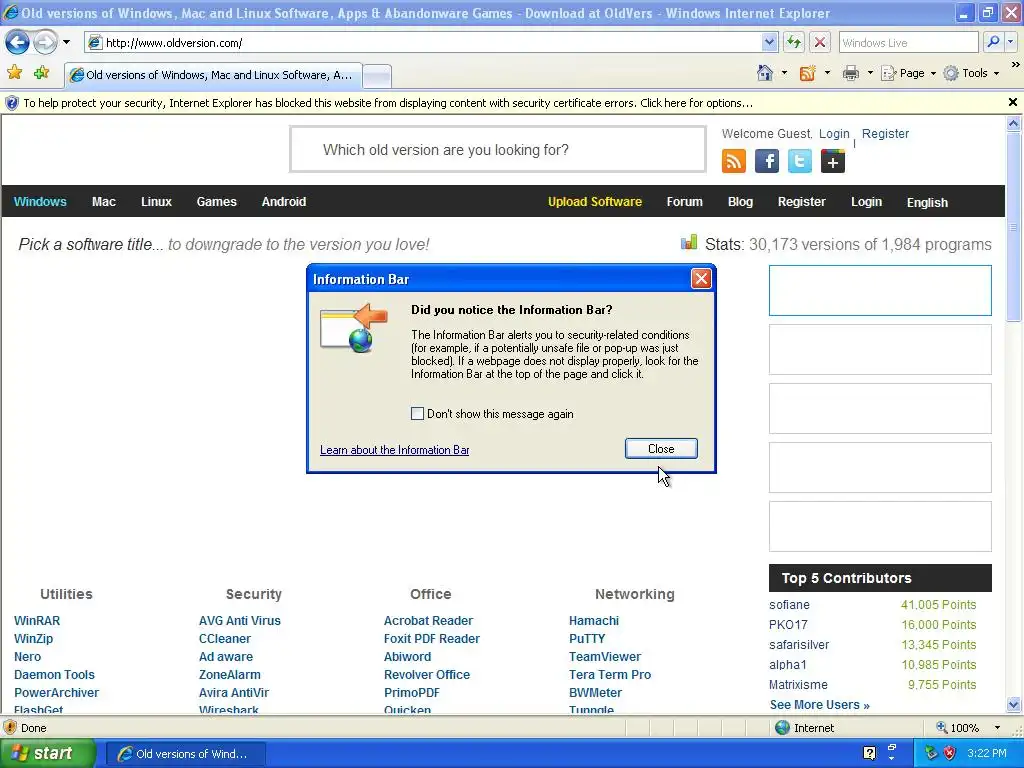The height and width of the screenshot is (768, 1024).
Task: Expand the toolbar overflow chevron
Action: tap(1015, 65)
